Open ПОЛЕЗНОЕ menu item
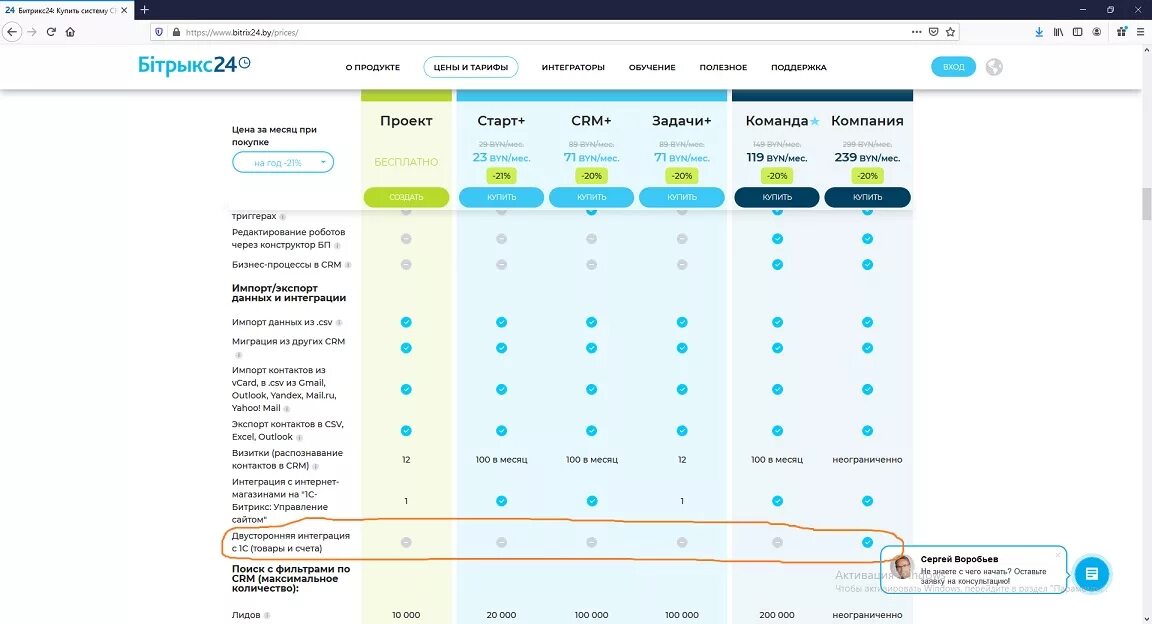1152x624 pixels. [x=723, y=67]
